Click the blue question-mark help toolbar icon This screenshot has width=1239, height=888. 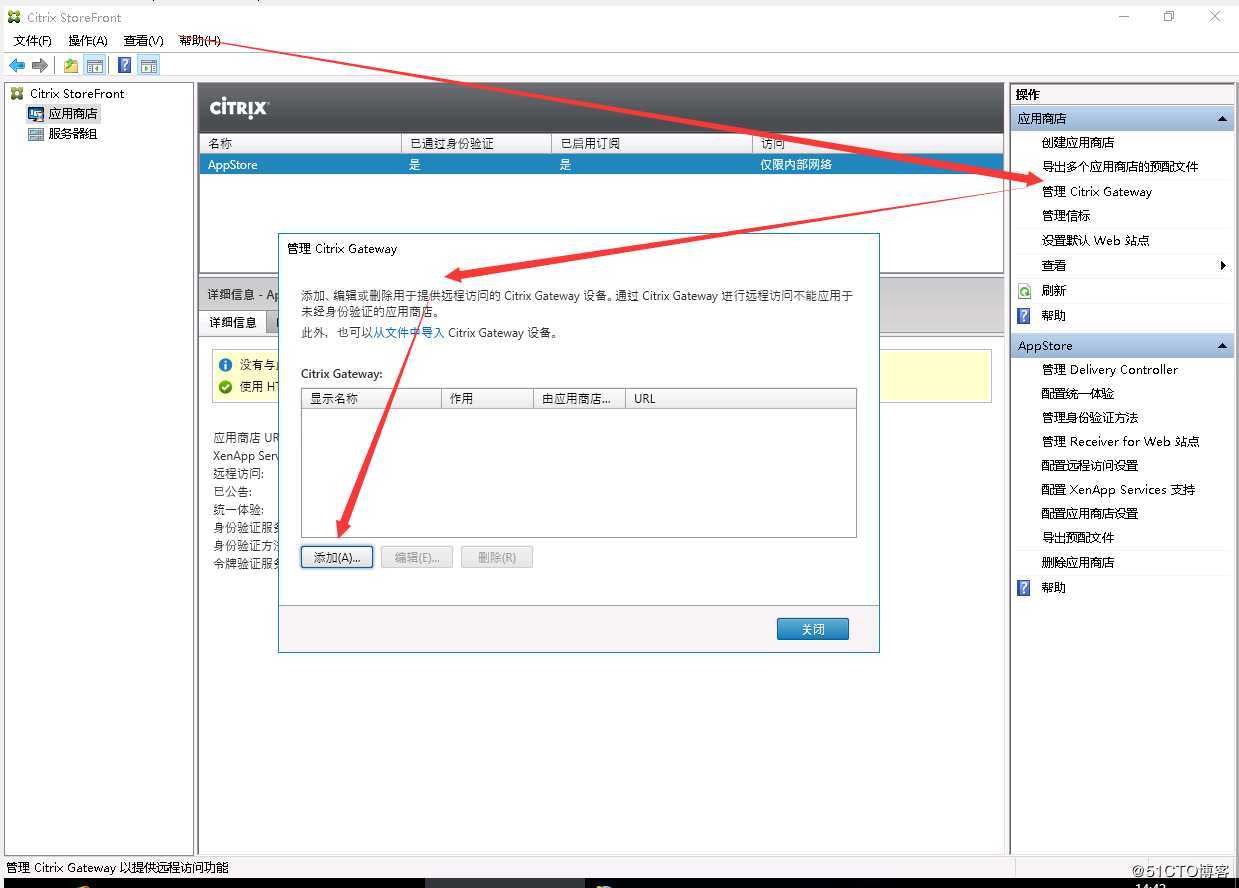125,66
